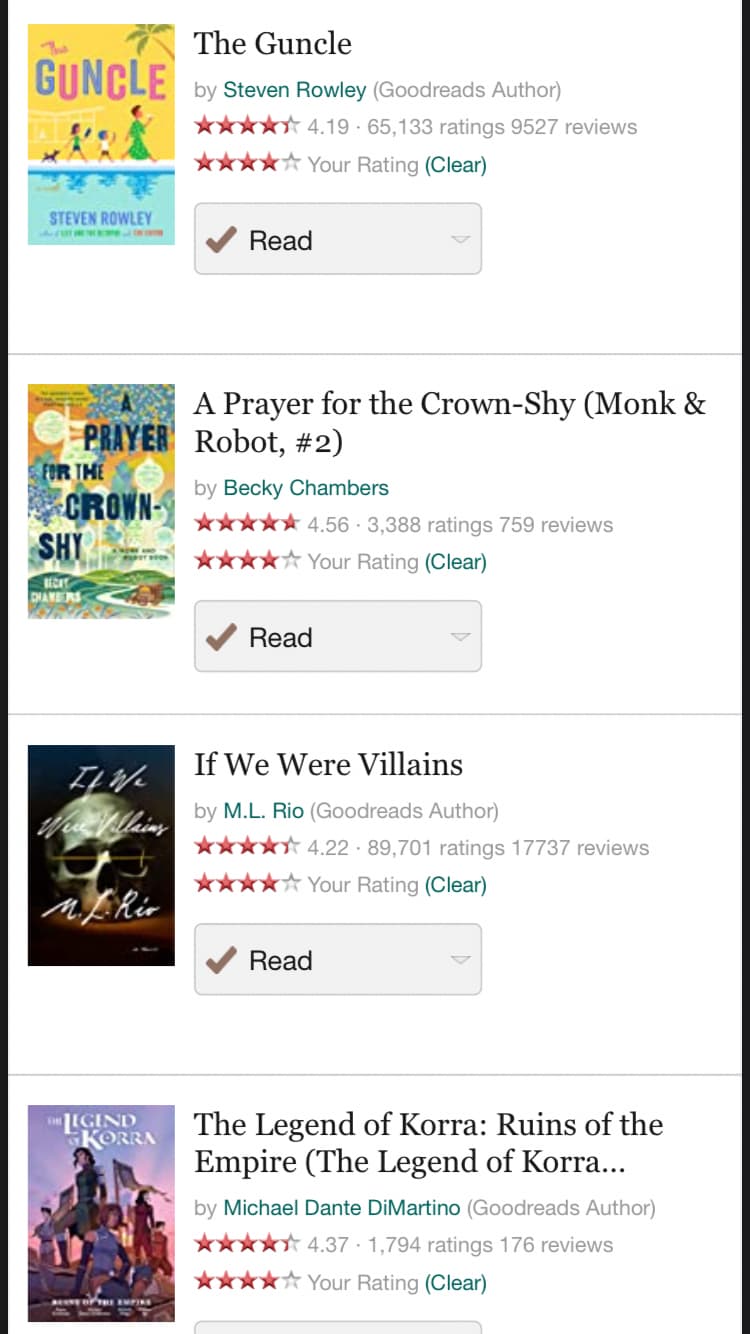Open If We Were Villains cover image
The width and height of the screenshot is (750, 1334).
101,855
